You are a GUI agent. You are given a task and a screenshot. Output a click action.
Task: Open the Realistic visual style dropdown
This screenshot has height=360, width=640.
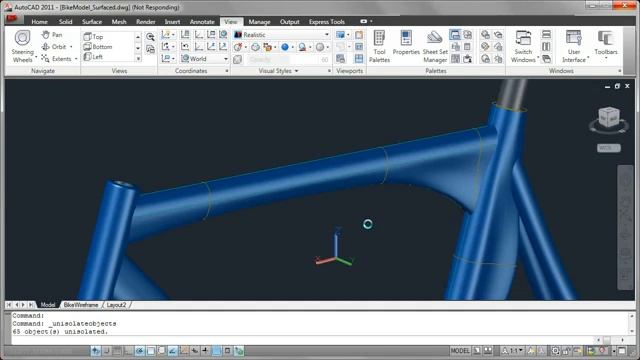327,35
